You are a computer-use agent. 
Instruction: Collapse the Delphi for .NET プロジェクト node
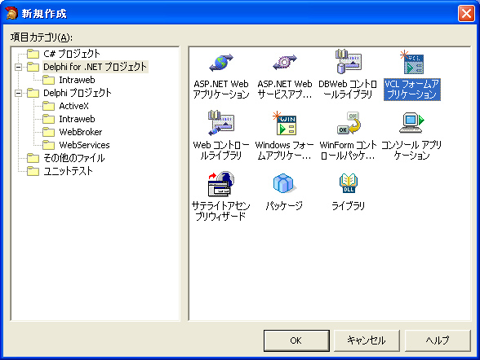tap(18, 67)
